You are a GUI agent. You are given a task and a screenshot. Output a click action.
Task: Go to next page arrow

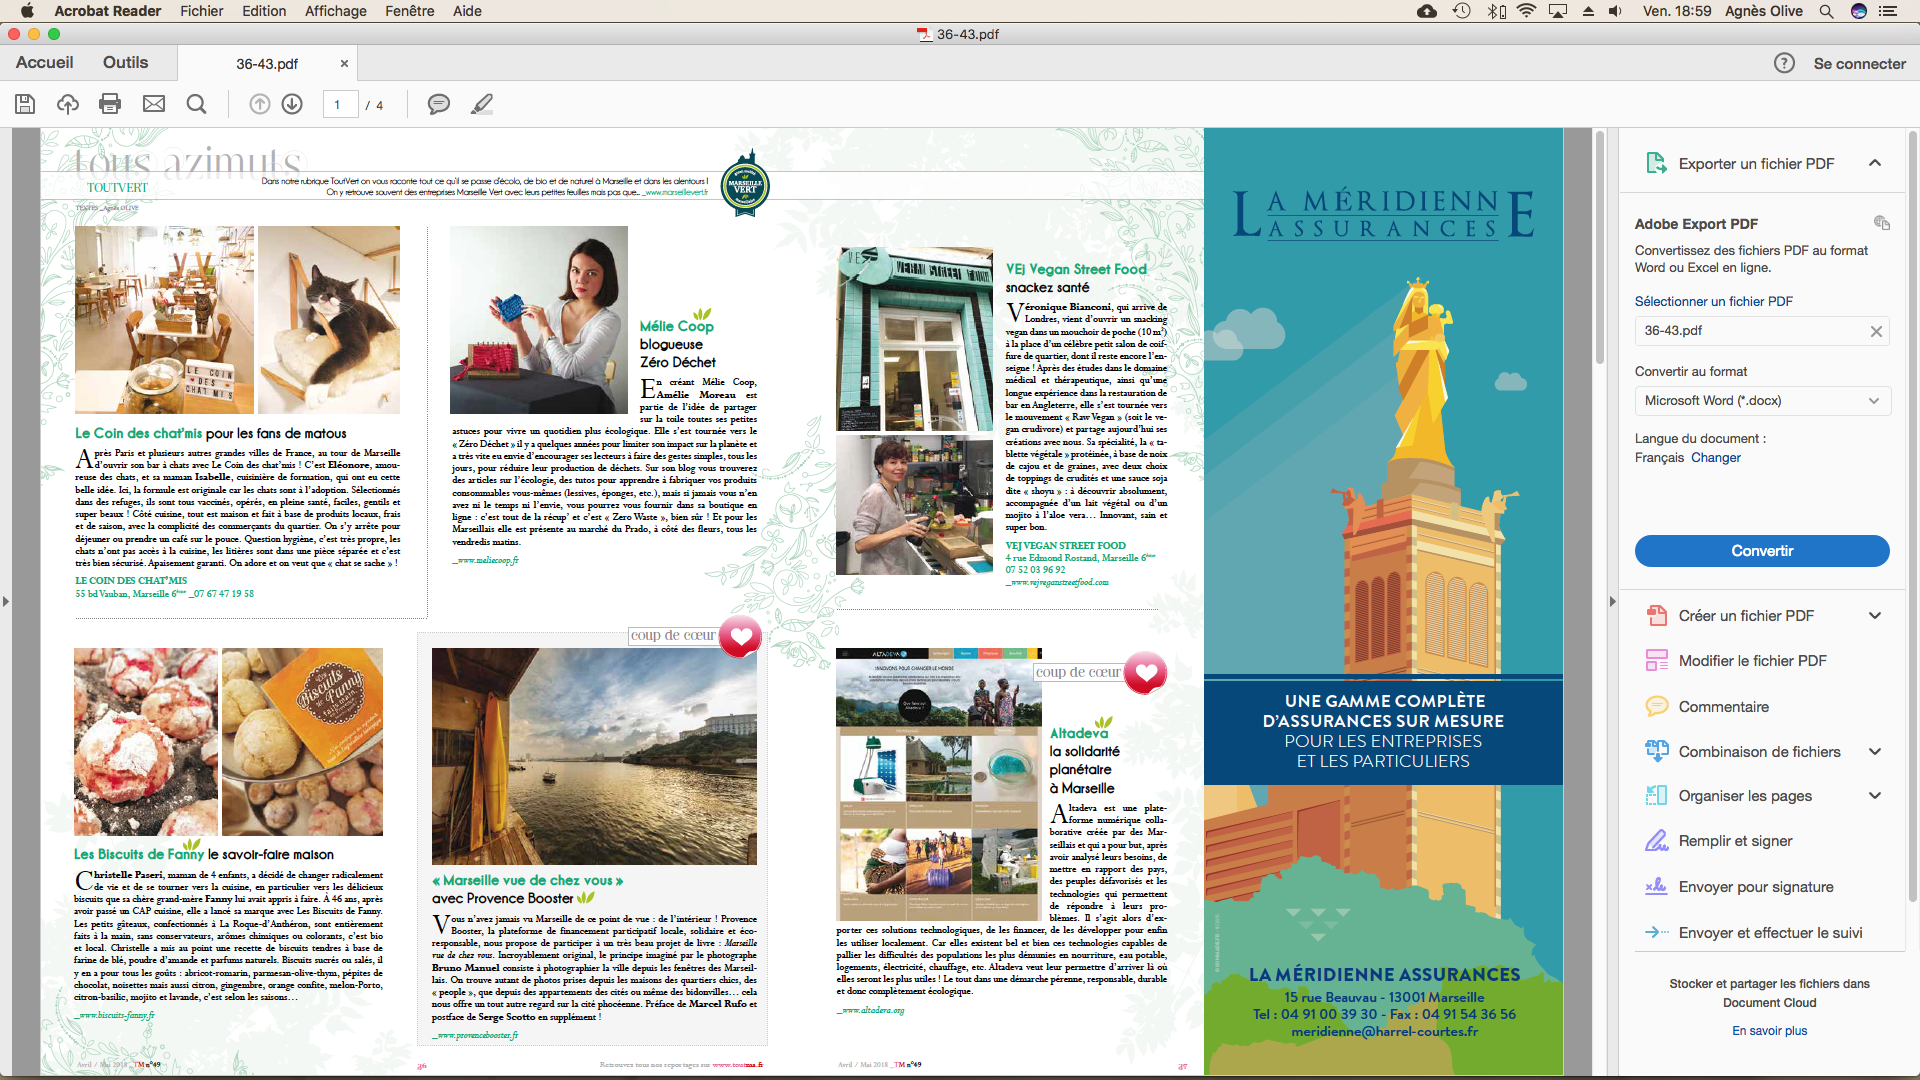click(x=292, y=104)
